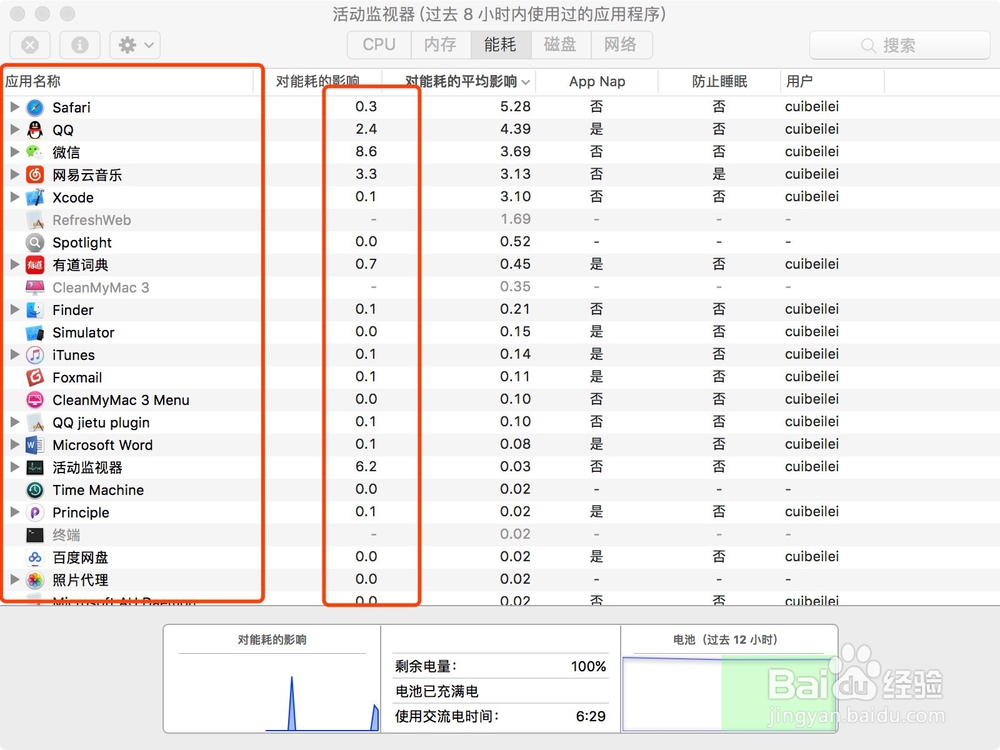Click the 照片代理 photos icon
Screen dimensions: 1000x750
(35, 580)
